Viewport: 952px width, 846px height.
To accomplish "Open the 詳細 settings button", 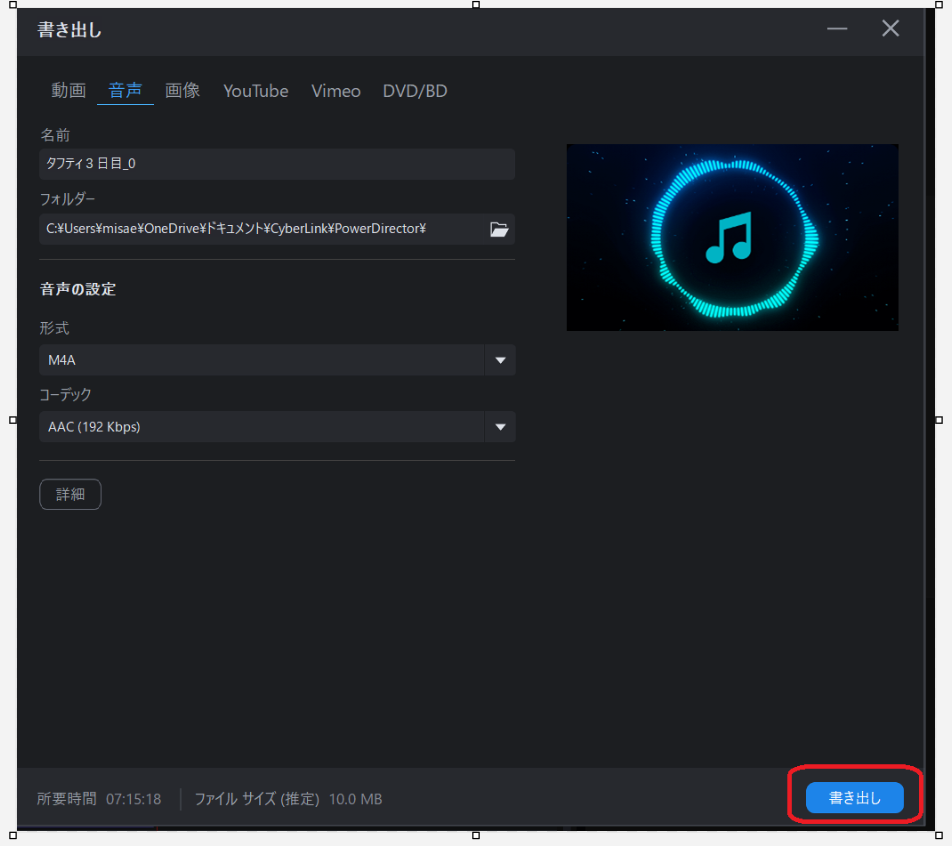I will pos(70,494).
